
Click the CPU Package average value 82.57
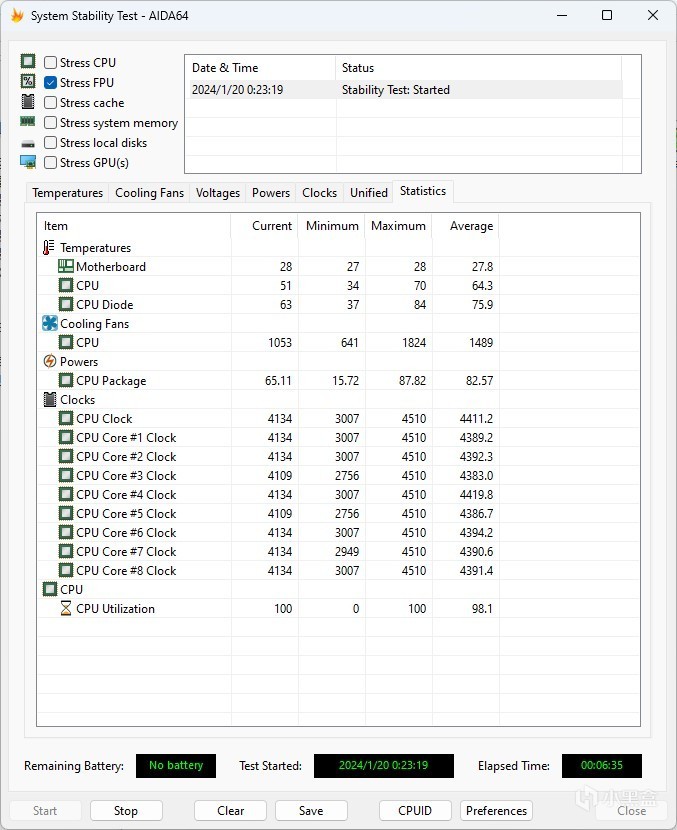(479, 381)
